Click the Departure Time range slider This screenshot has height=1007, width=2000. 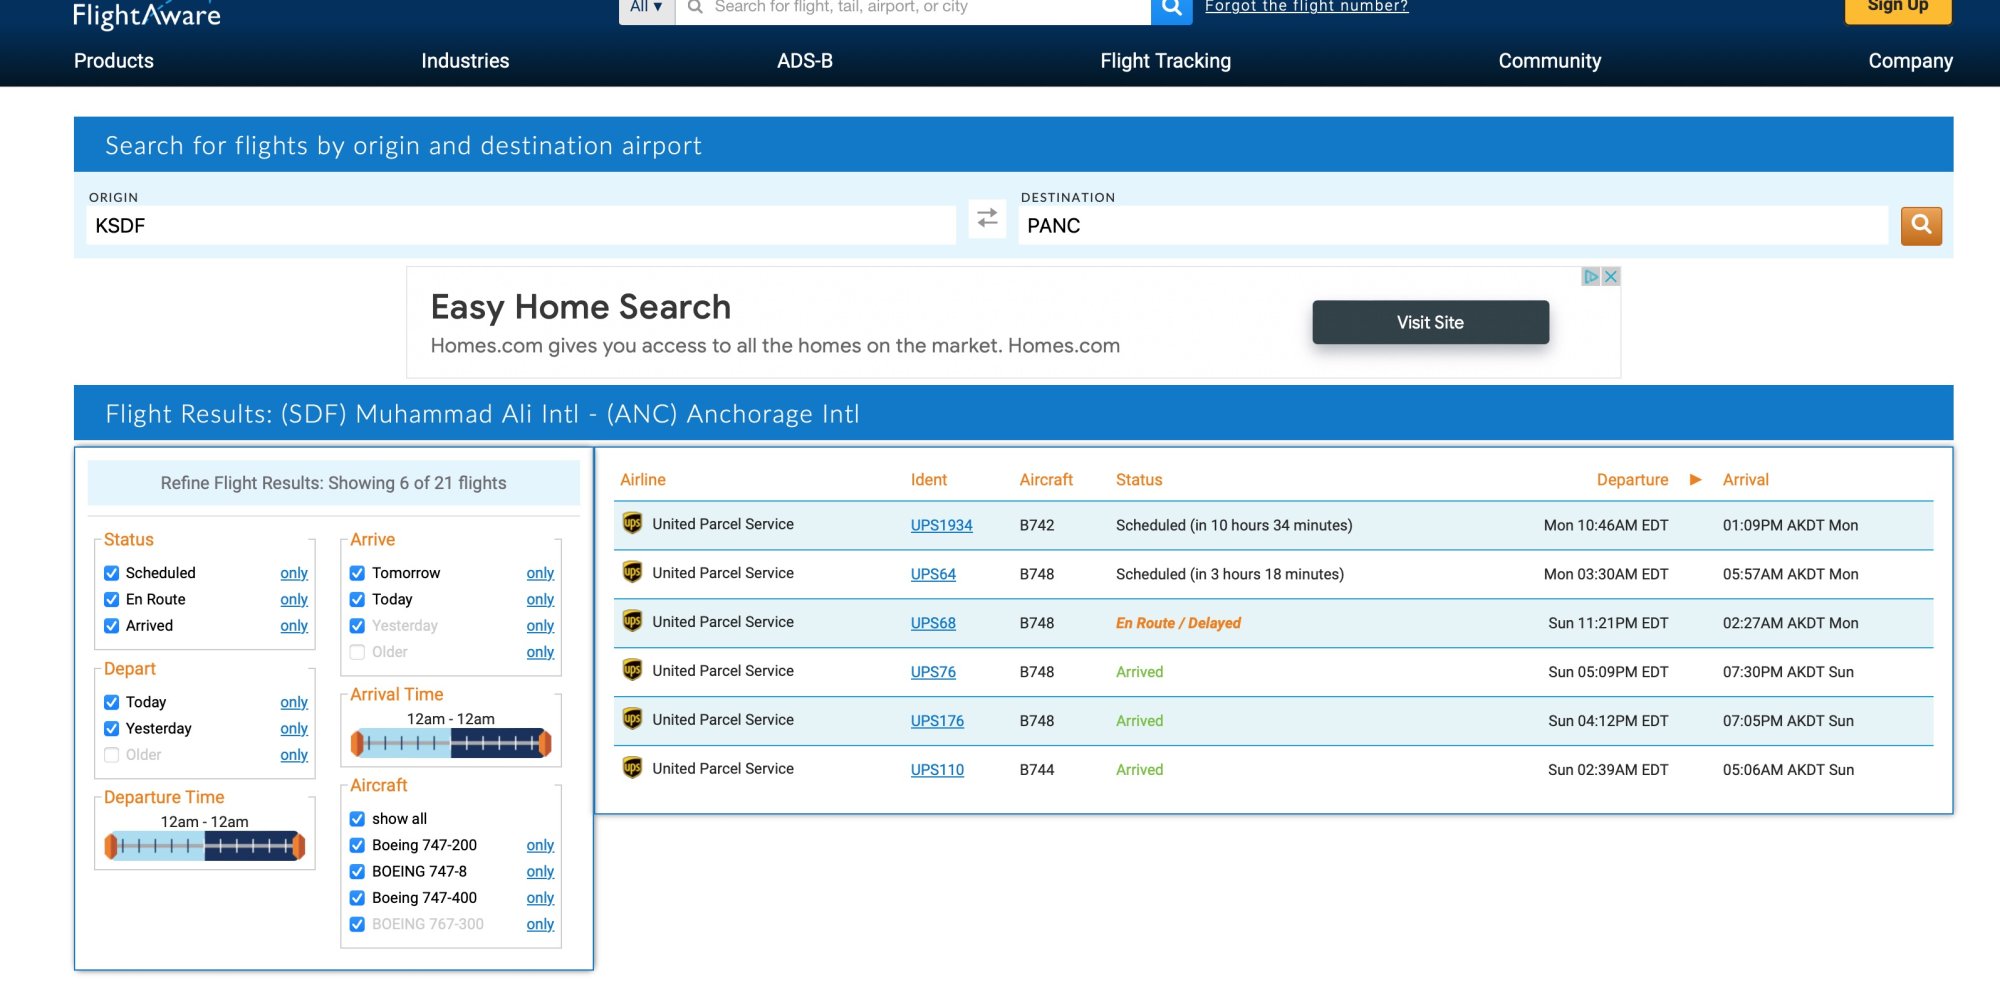[204, 846]
